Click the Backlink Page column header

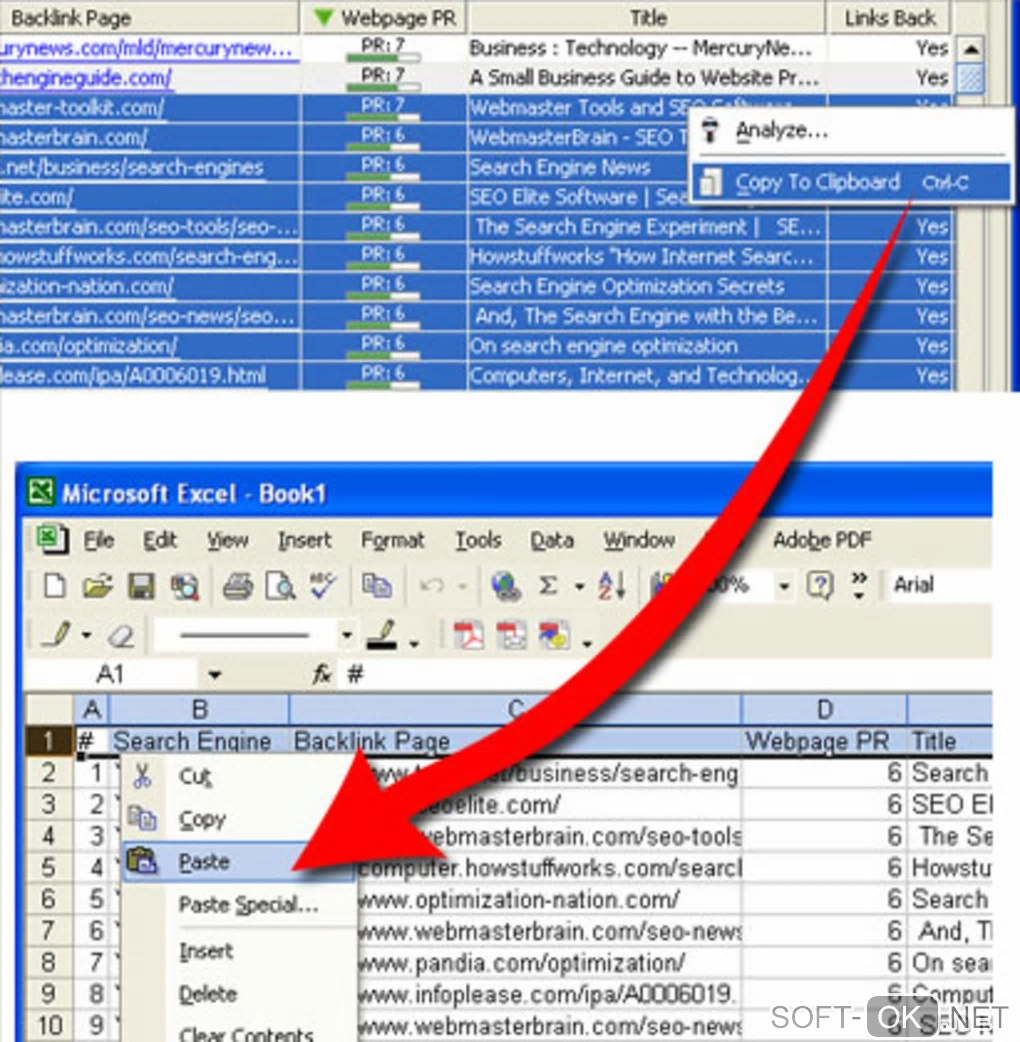click(150, 17)
